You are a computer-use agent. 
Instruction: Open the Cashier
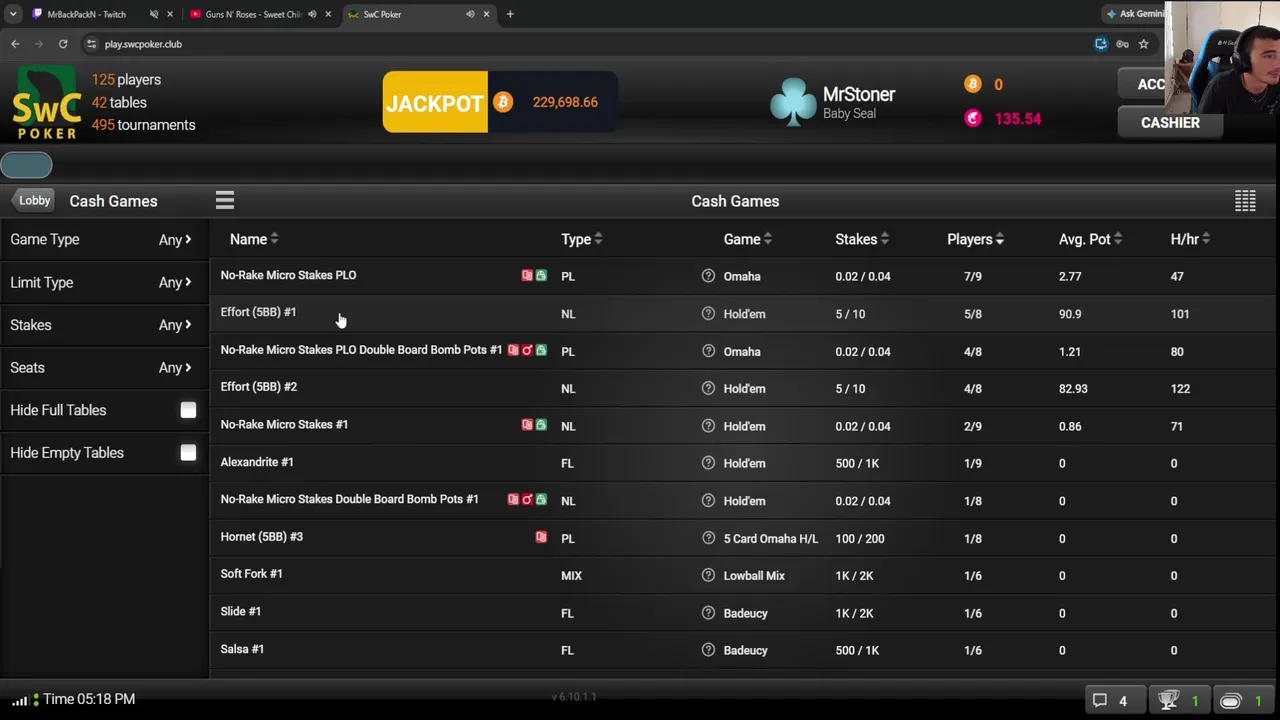(1170, 122)
